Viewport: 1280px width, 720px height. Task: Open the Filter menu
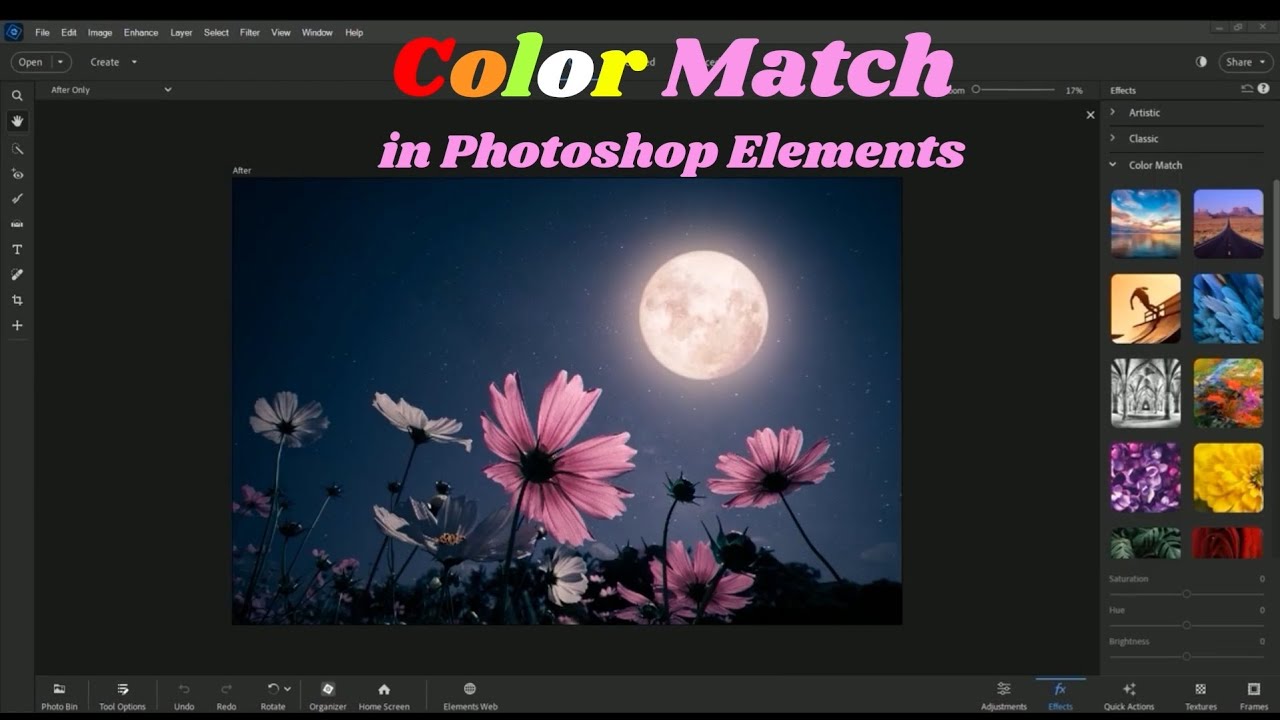pyautogui.click(x=250, y=33)
